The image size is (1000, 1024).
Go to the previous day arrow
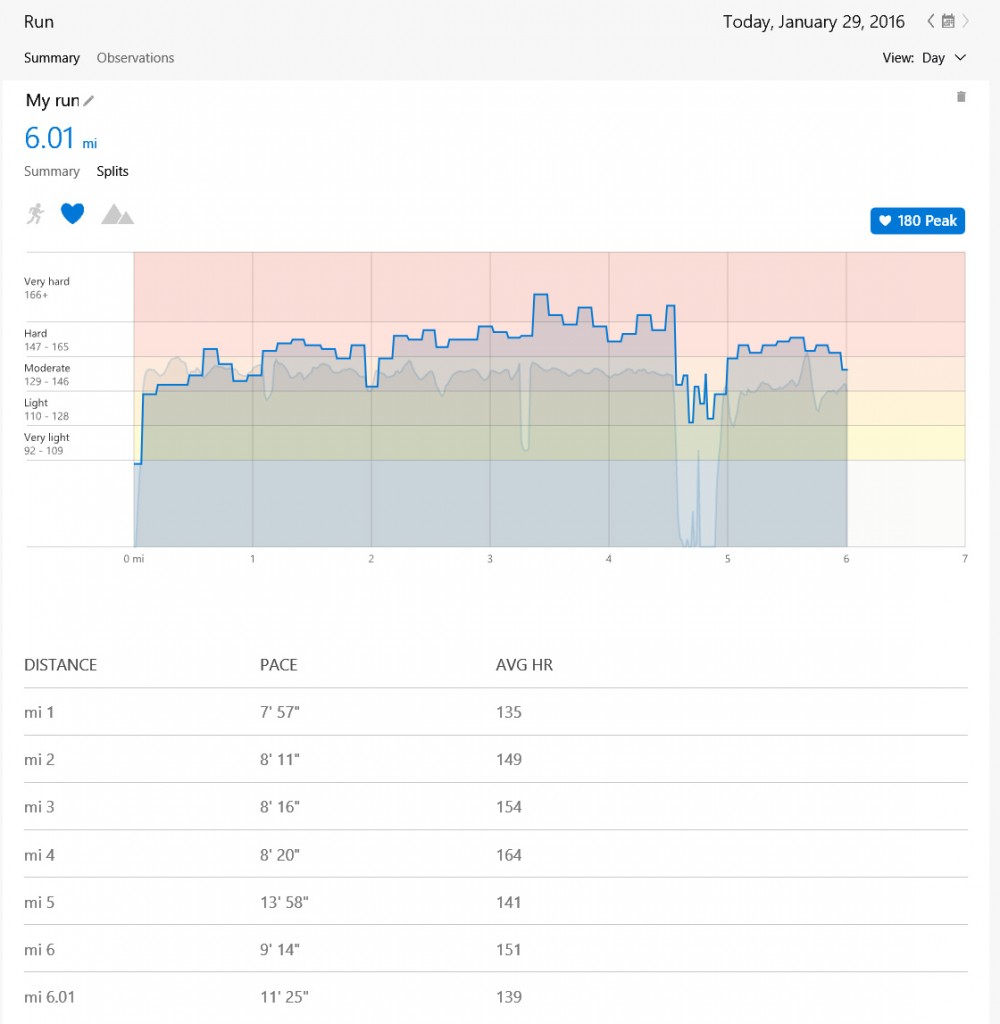click(930, 21)
